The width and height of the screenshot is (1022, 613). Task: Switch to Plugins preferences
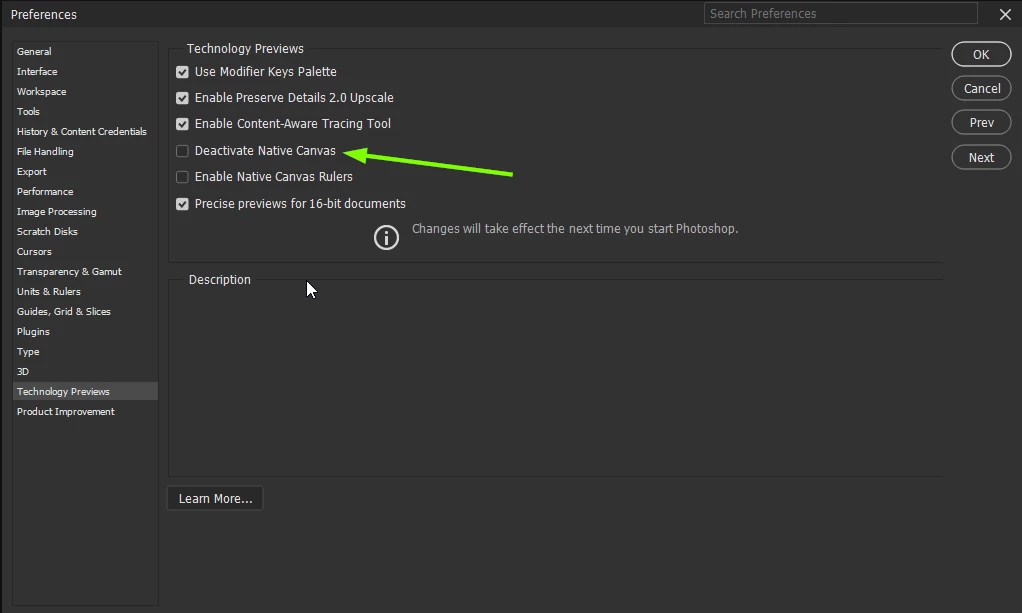tap(85, 332)
